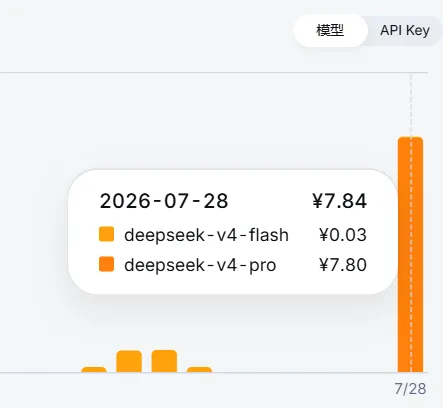Click the deepseek-v4-flash yellow legend swatch
The image size is (443, 408).
106,234
